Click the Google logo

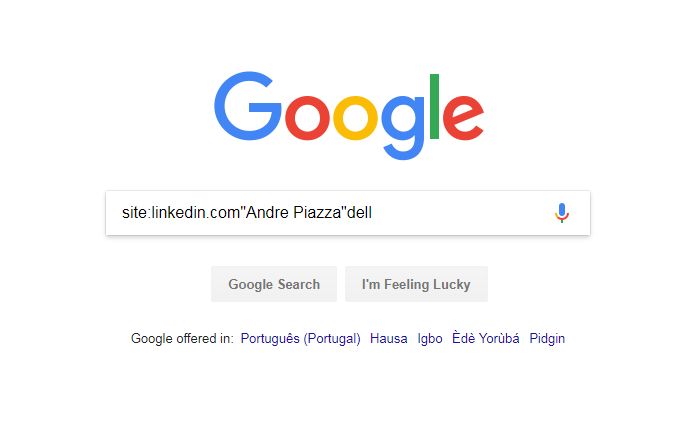click(x=349, y=115)
